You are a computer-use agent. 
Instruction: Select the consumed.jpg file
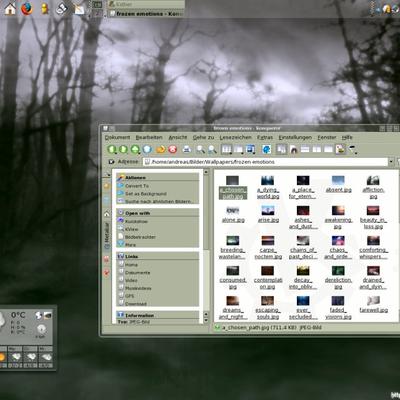click(x=233, y=278)
